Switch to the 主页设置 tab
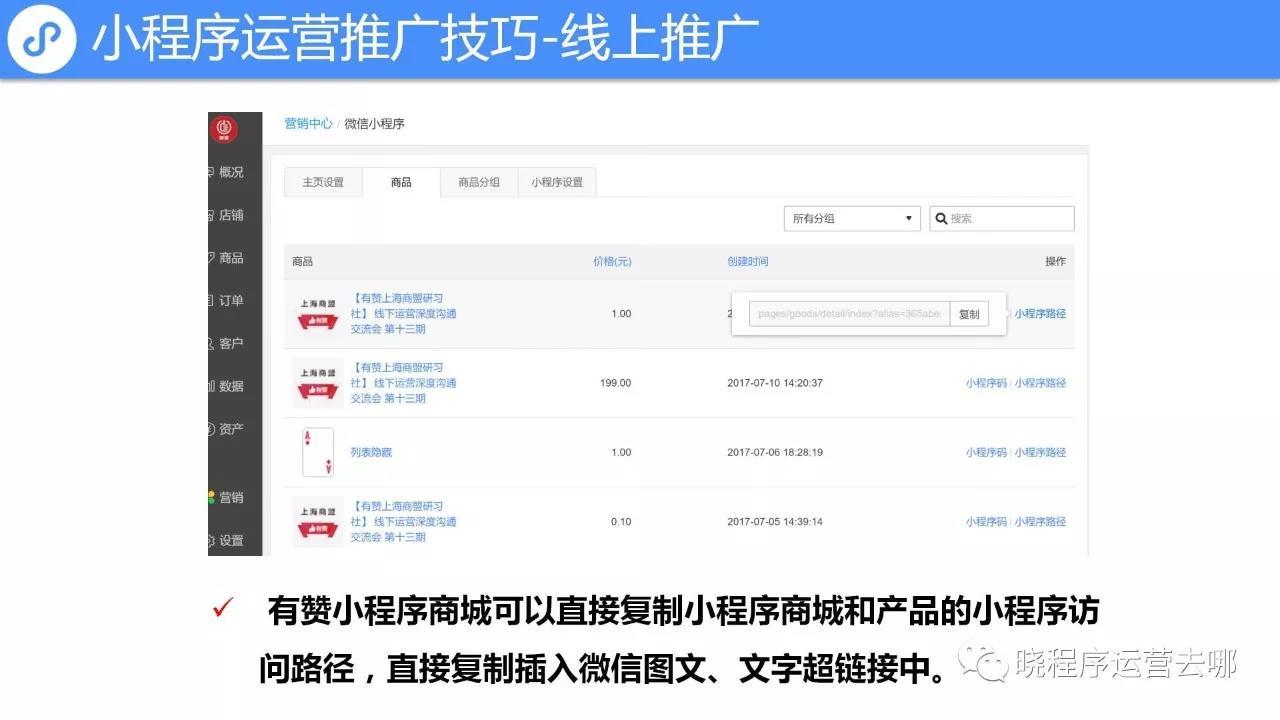Screen dimensions: 1280x720 [323, 182]
